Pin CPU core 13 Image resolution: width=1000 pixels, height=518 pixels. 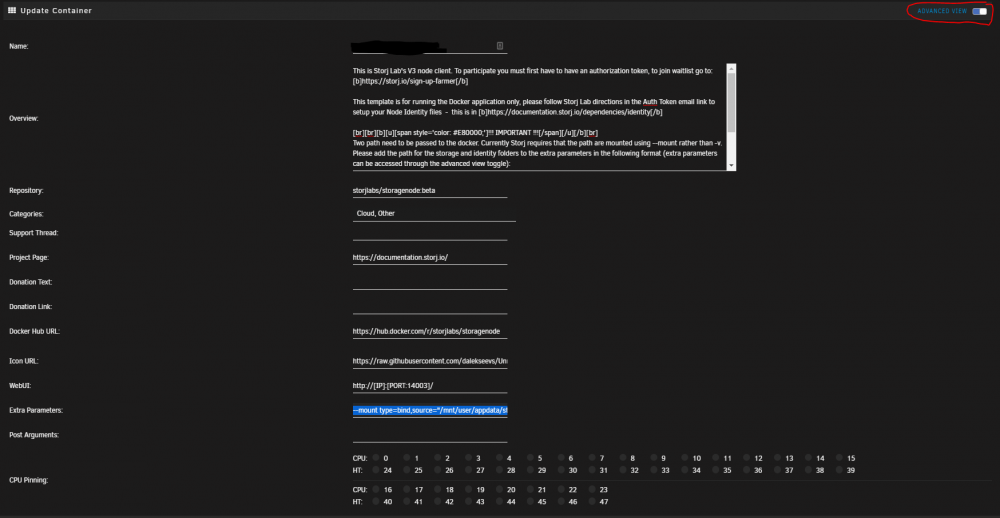[778, 458]
